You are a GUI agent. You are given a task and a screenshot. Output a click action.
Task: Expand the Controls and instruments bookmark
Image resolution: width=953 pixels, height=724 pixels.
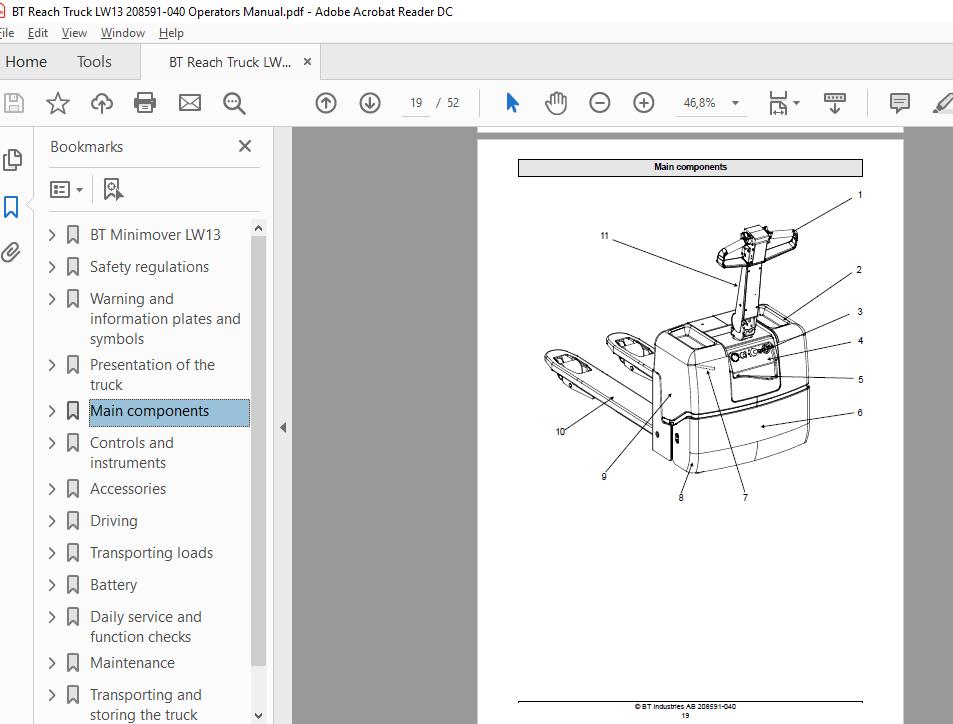pos(52,443)
